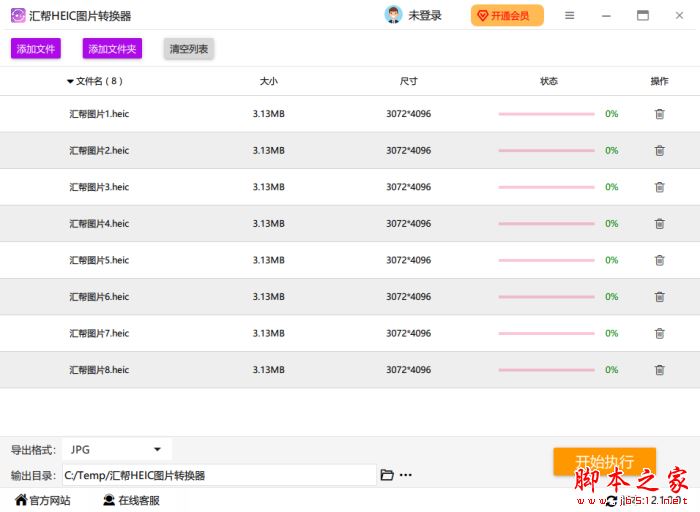Image resolution: width=700 pixels, height=512 pixels.
Task: Click the 大小 column header
Action: [269, 81]
